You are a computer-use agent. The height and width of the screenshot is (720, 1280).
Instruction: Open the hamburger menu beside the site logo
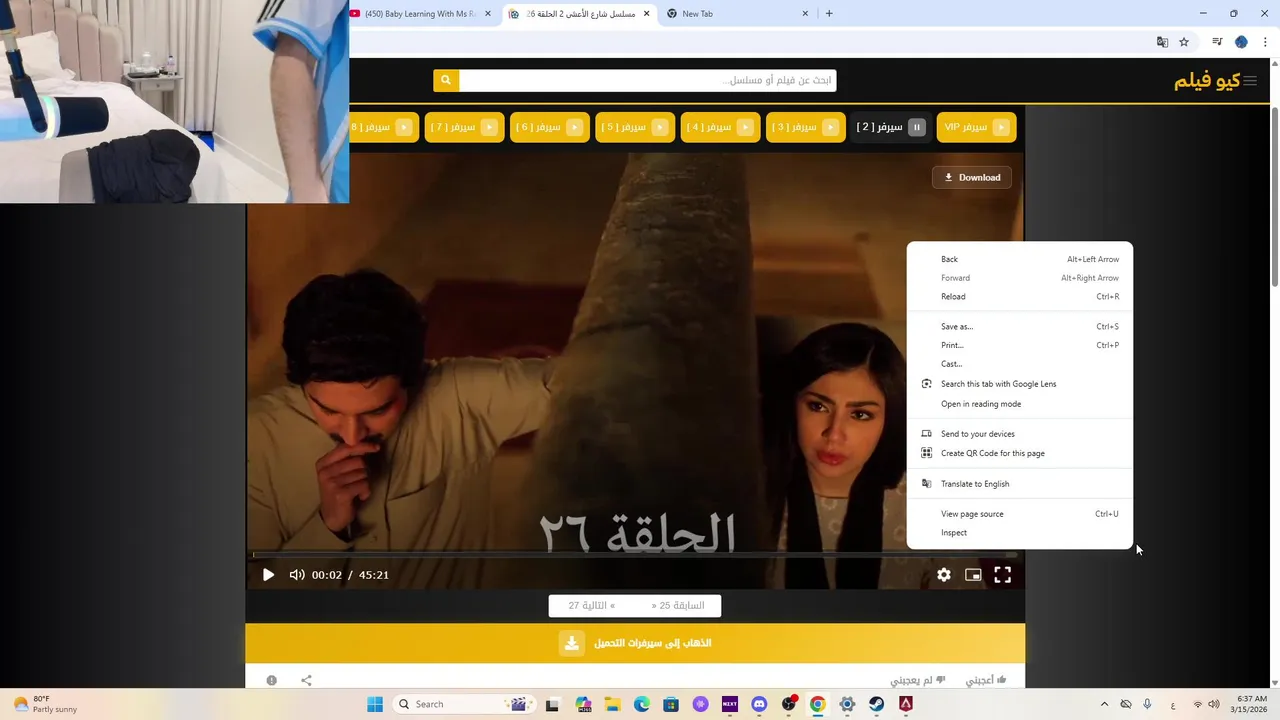coord(1250,81)
